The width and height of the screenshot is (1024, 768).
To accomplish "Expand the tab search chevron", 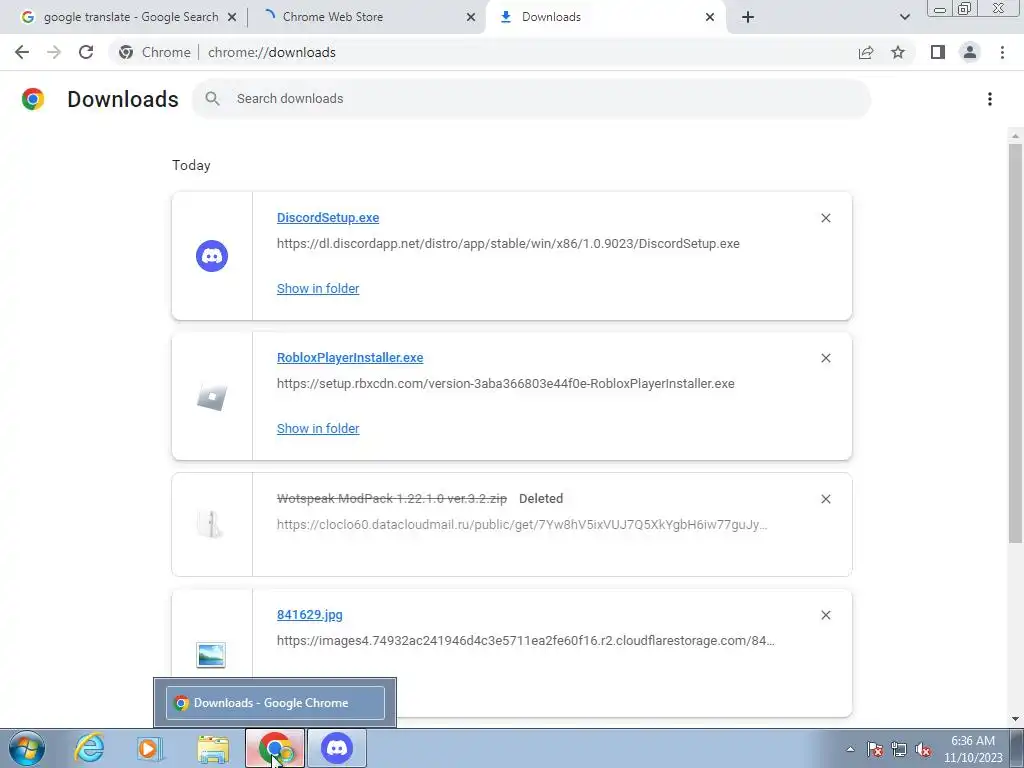I will click(x=904, y=17).
